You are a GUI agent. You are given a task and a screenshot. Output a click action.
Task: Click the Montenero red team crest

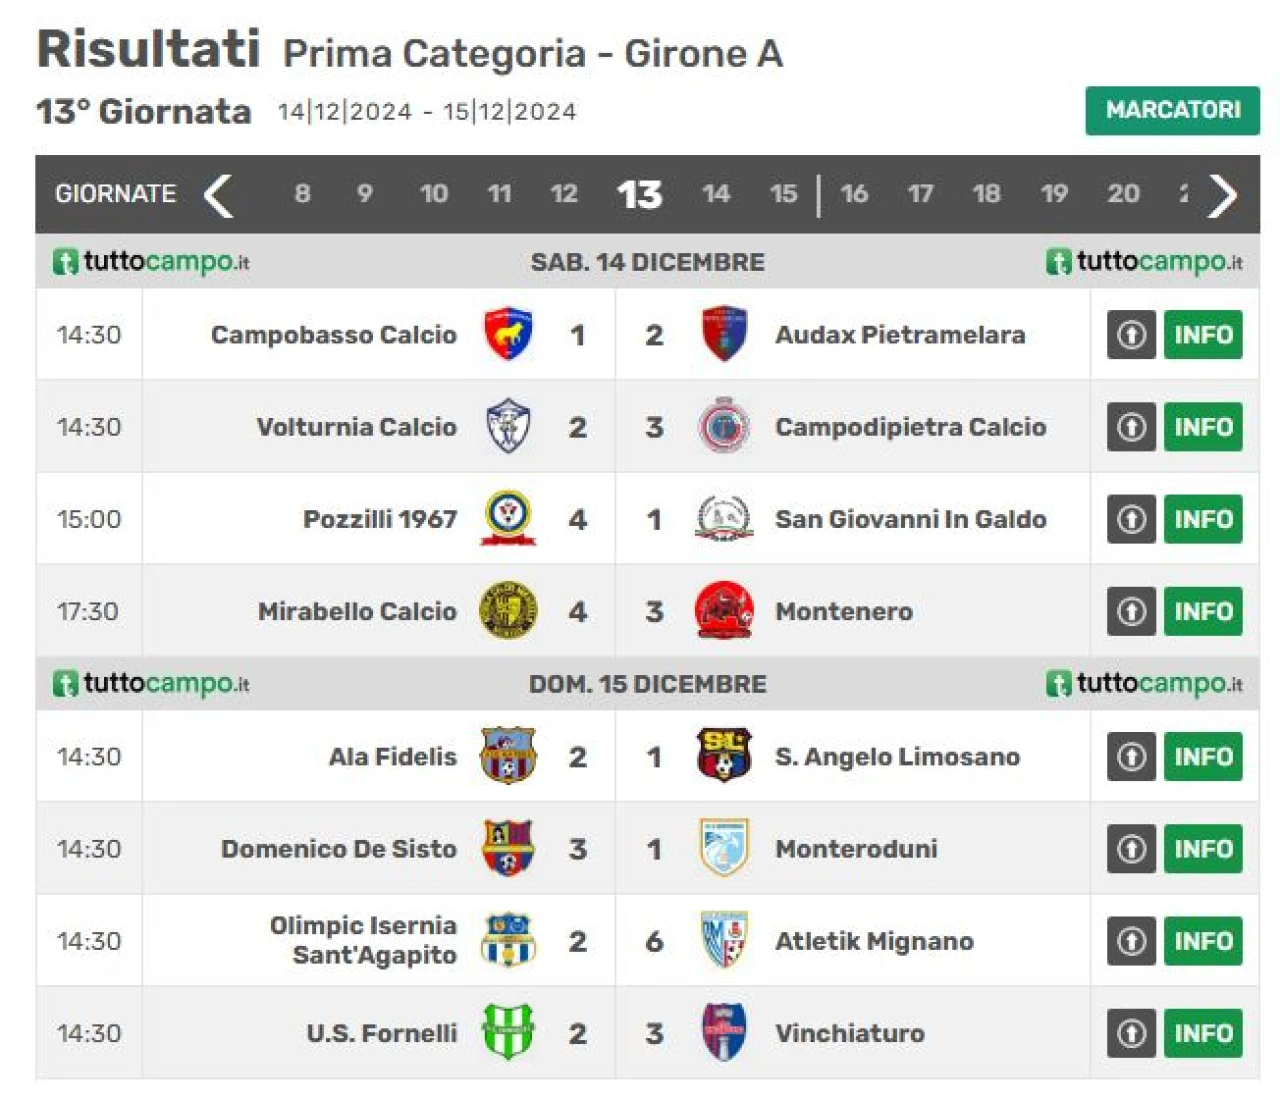(x=724, y=610)
